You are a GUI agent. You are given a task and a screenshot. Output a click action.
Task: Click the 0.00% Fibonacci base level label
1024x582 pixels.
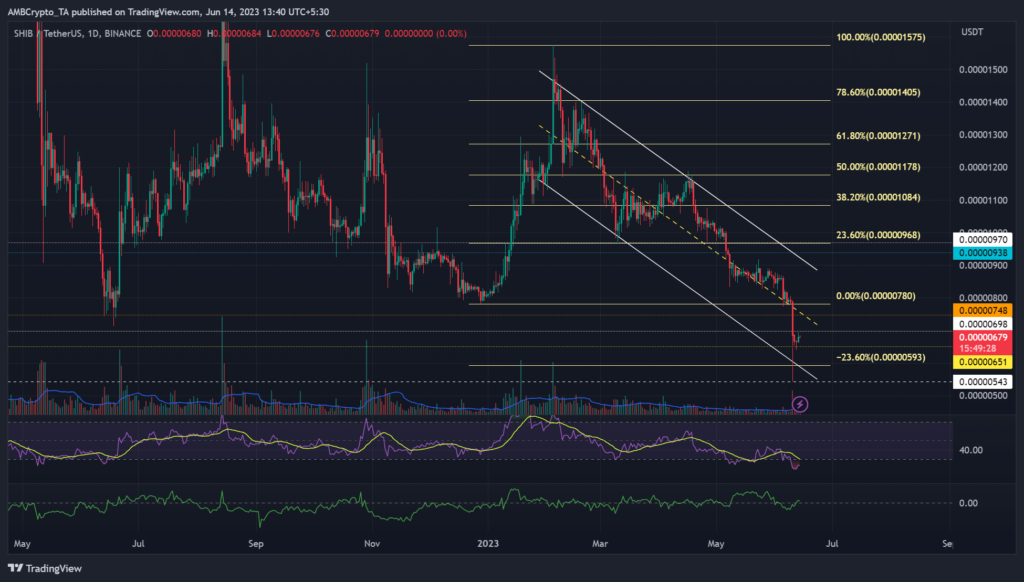[873, 296]
